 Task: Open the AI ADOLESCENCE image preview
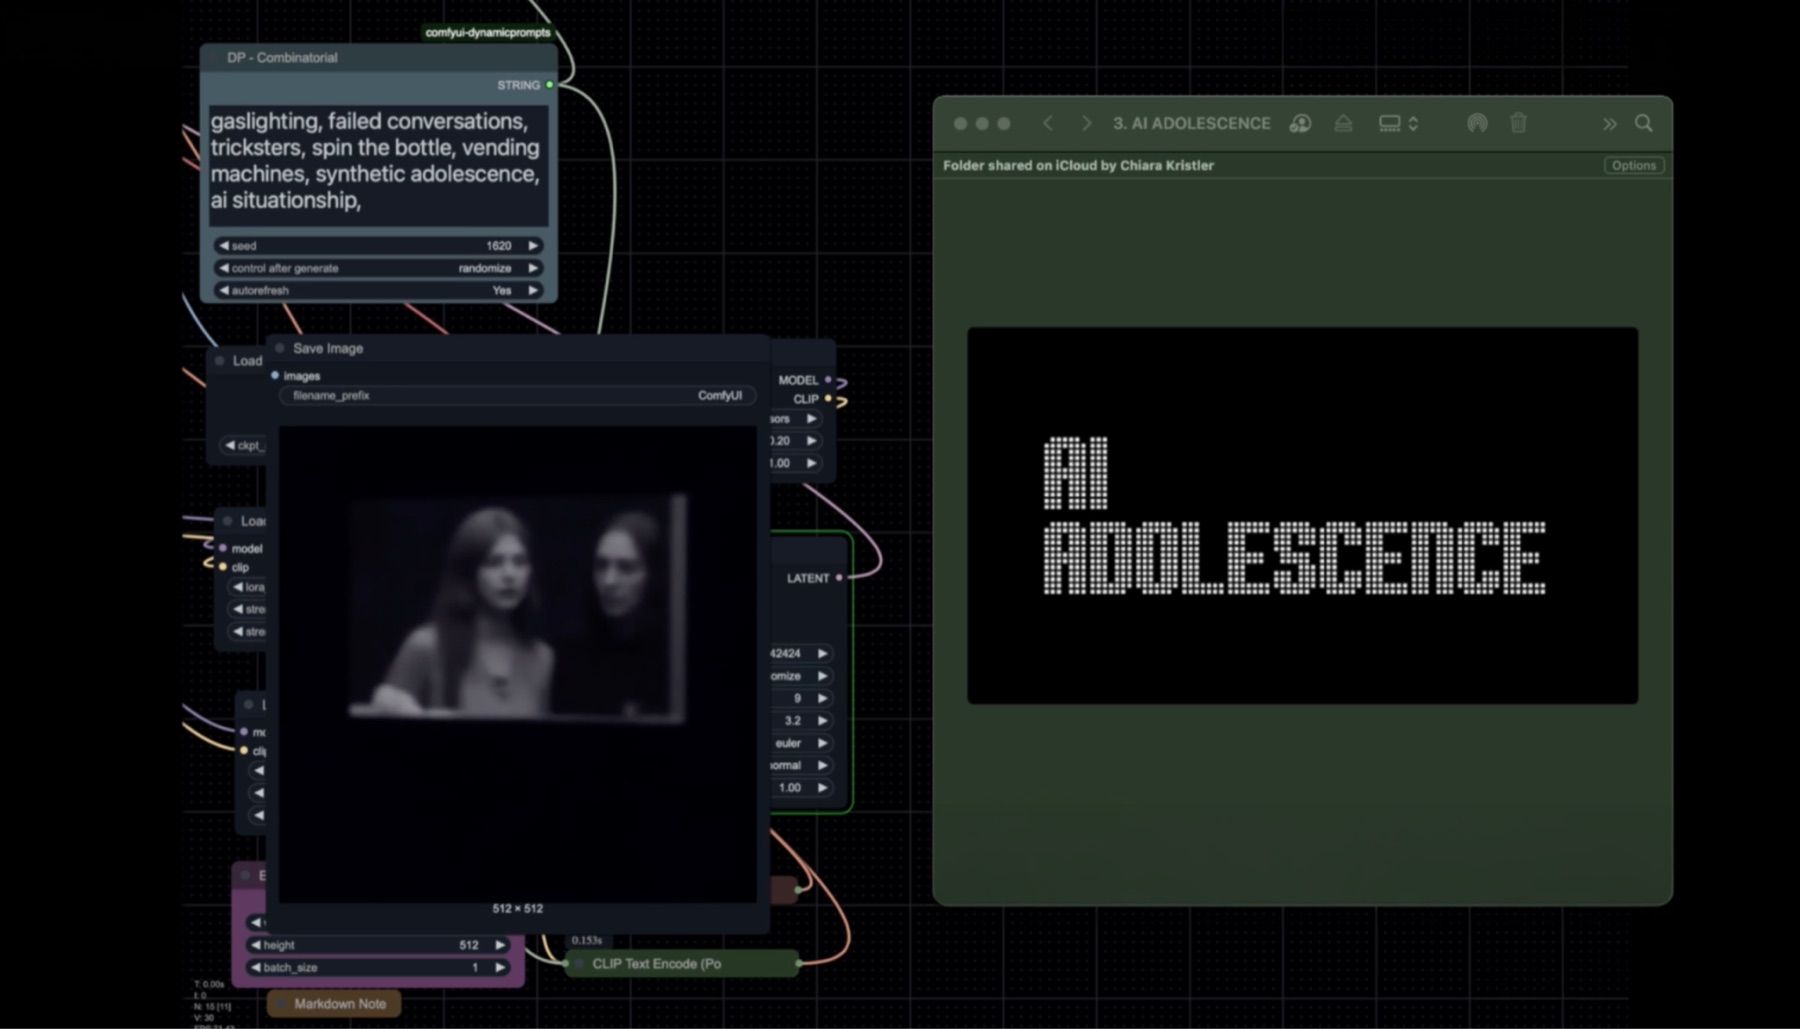(x=1302, y=515)
